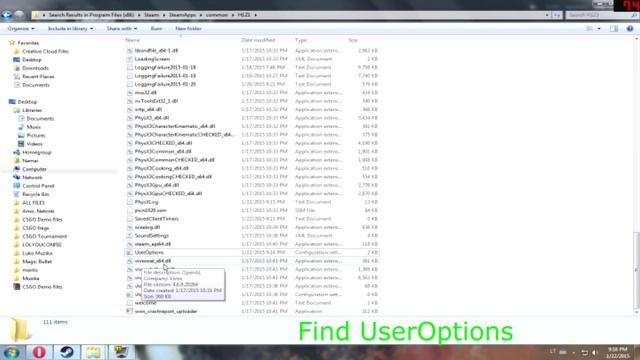
Task: Open the Windows Start button
Action: 11,352
